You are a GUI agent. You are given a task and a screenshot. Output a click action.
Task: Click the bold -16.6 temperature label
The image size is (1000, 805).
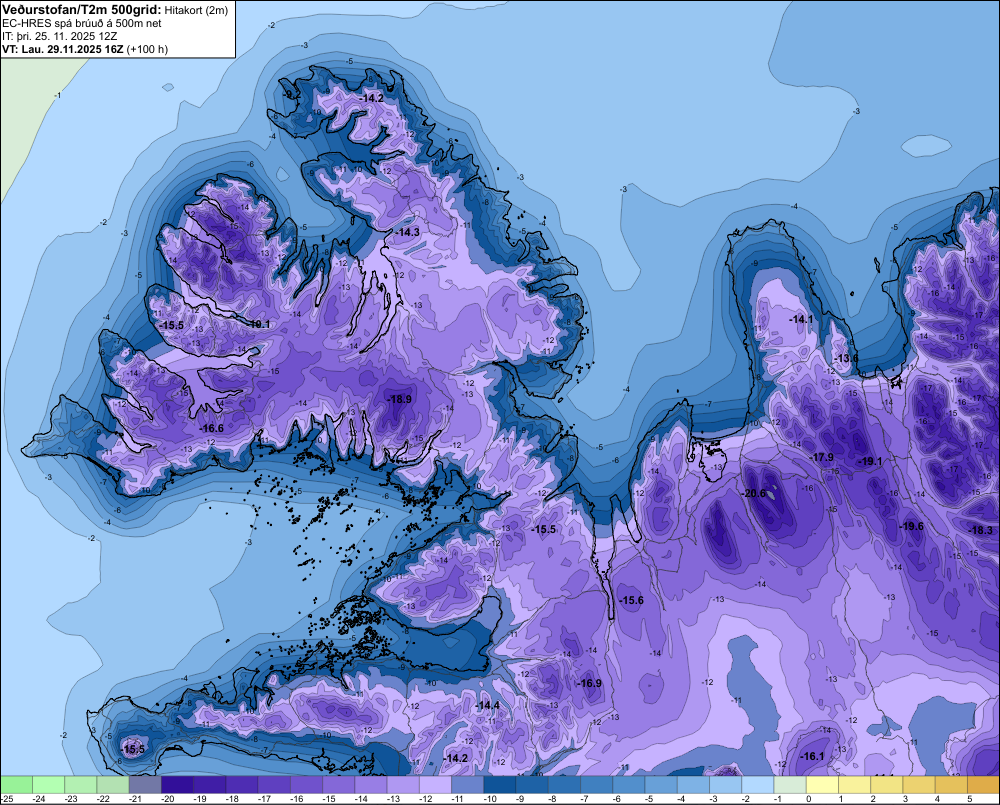(211, 428)
